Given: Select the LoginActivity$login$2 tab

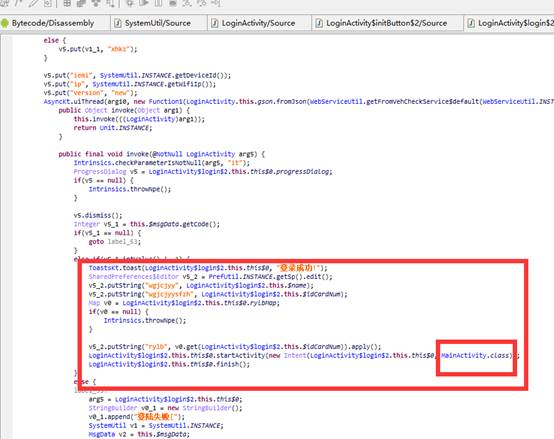Looking at the screenshot, I should (509, 23).
